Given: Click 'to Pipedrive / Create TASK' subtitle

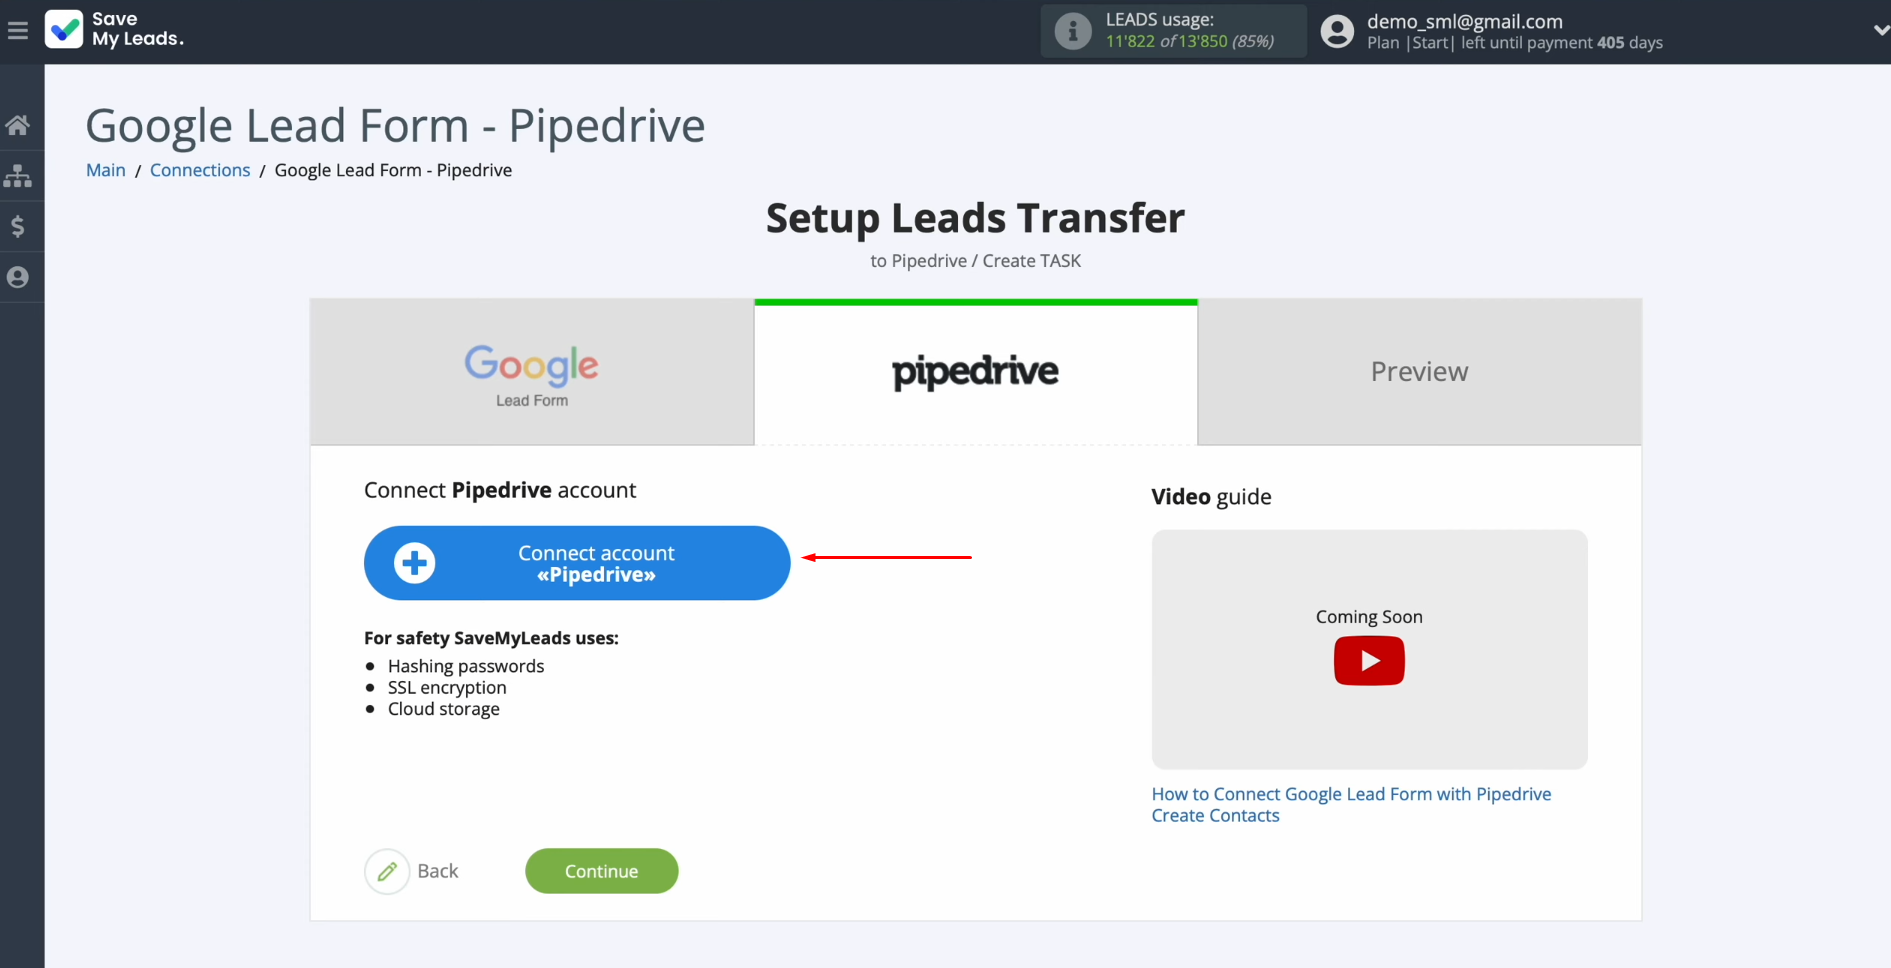Looking at the screenshot, I should [976, 261].
